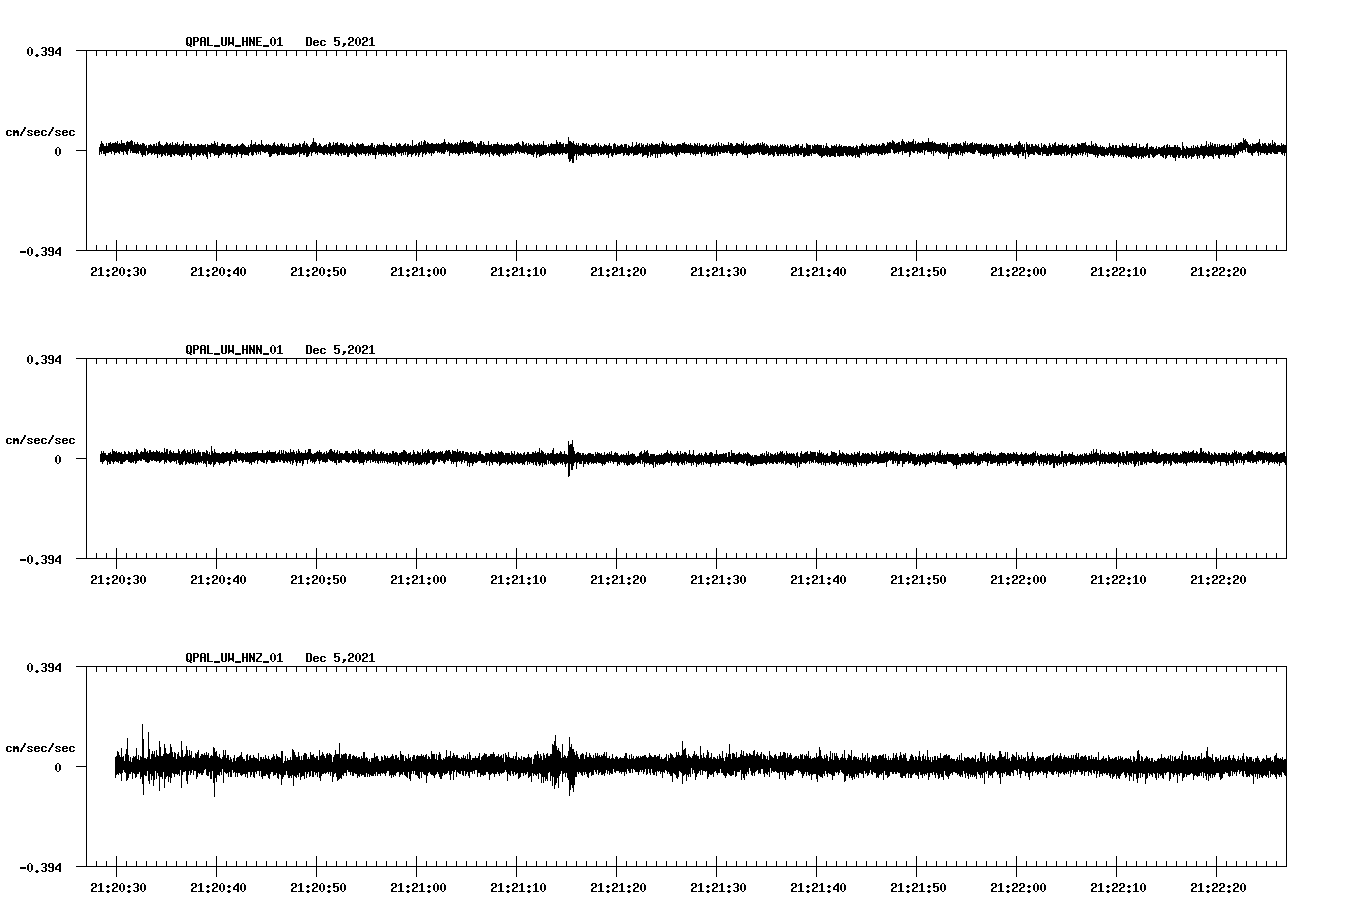This screenshot has height=924, width=1358.
Task: Click the 21:20:30 time label on HNE plot
Action: point(118,272)
